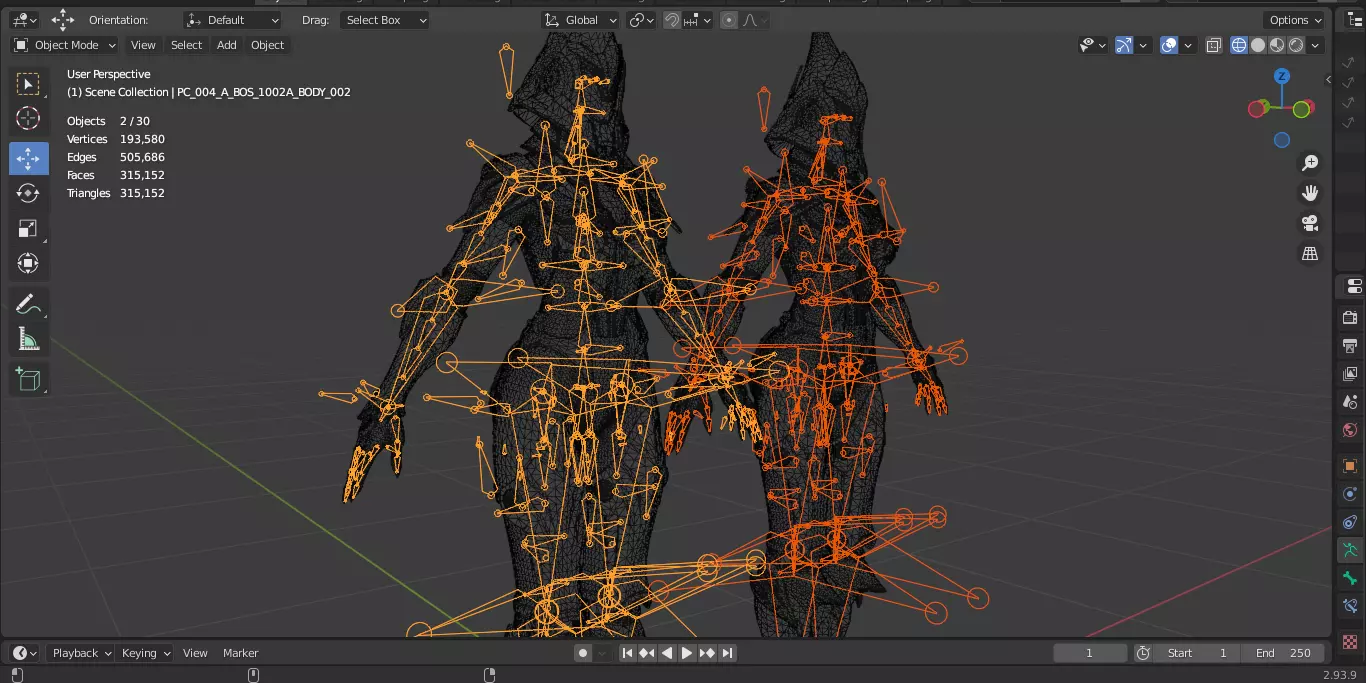This screenshot has height=683, width=1366.
Task: Open the Bone properties tab
Action: pyautogui.click(x=1350, y=578)
